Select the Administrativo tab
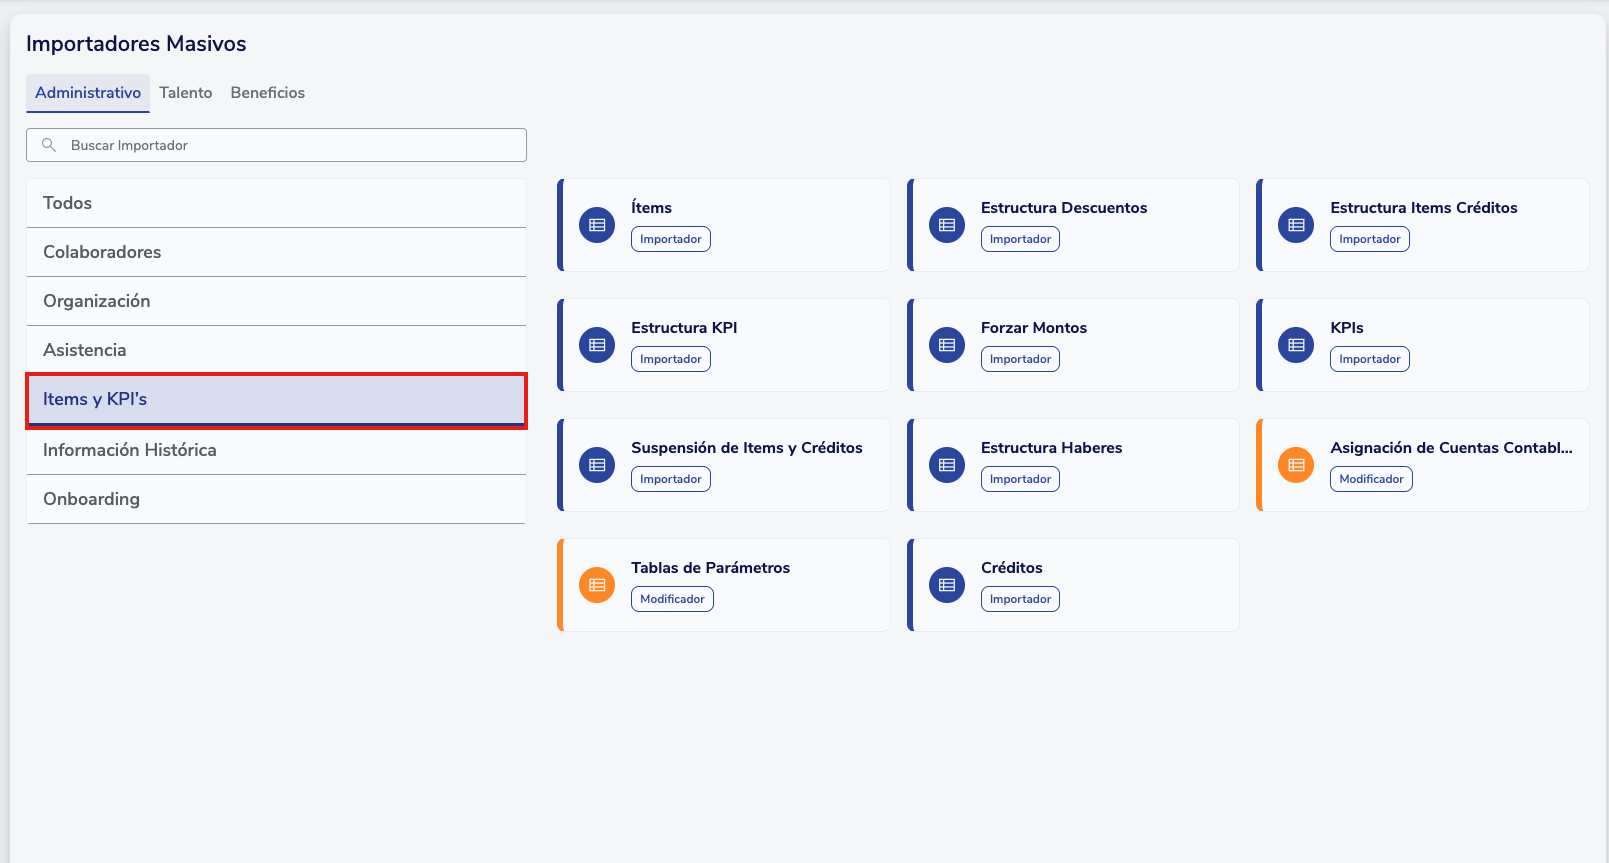Screen dimensions: 1609x863 click(x=88, y=93)
